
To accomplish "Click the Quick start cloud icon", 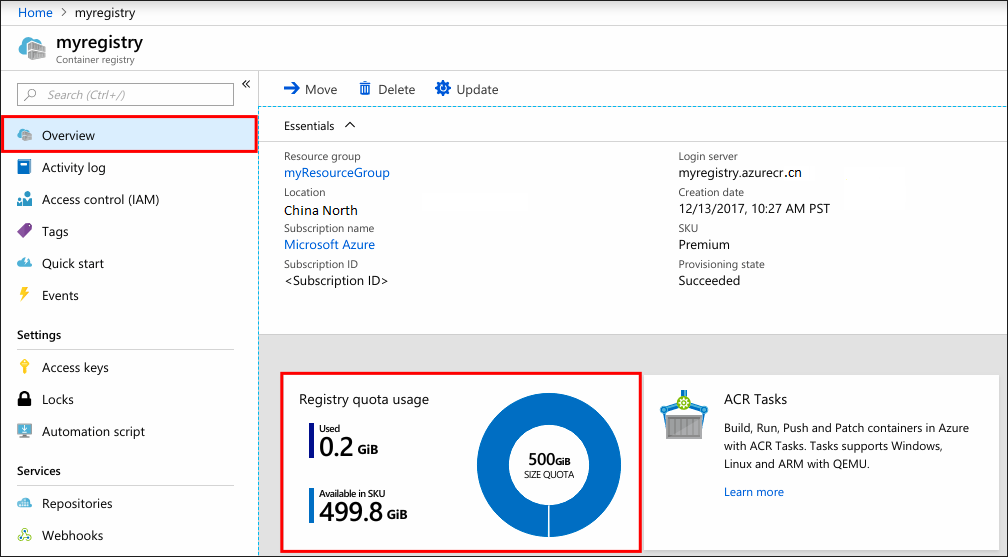I will point(25,264).
